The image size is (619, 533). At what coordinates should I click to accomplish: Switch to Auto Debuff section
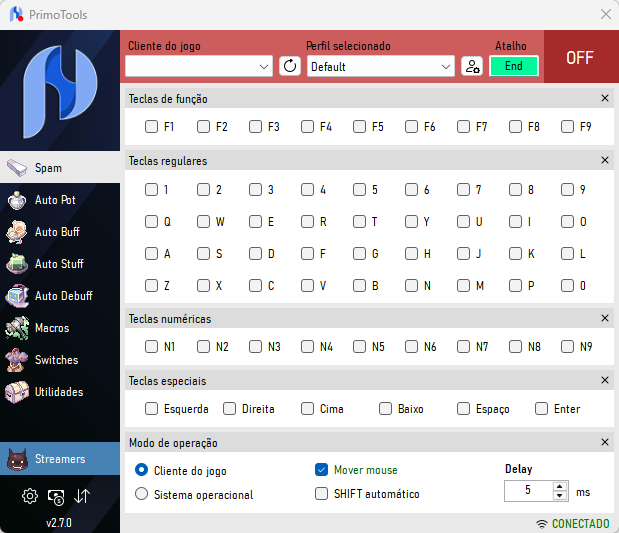(x=60, y=296)
